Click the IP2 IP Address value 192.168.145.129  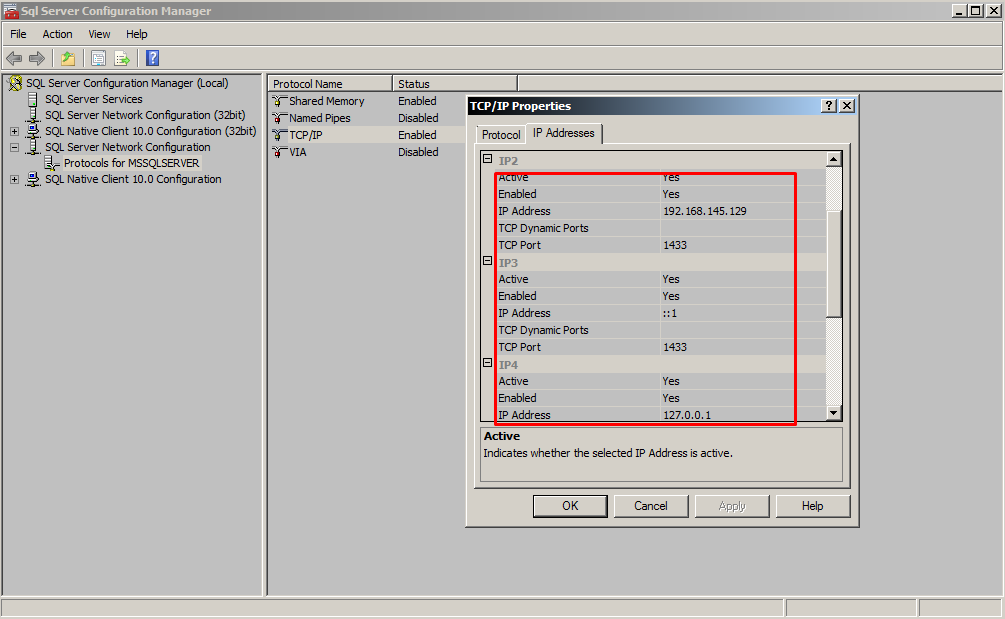704,211
